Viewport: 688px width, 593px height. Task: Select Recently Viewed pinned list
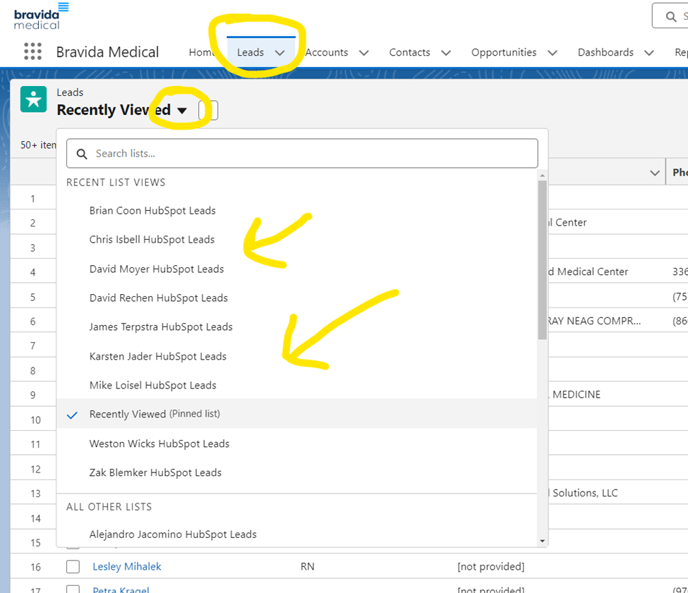pyautogui.click(x=297, y=414)
